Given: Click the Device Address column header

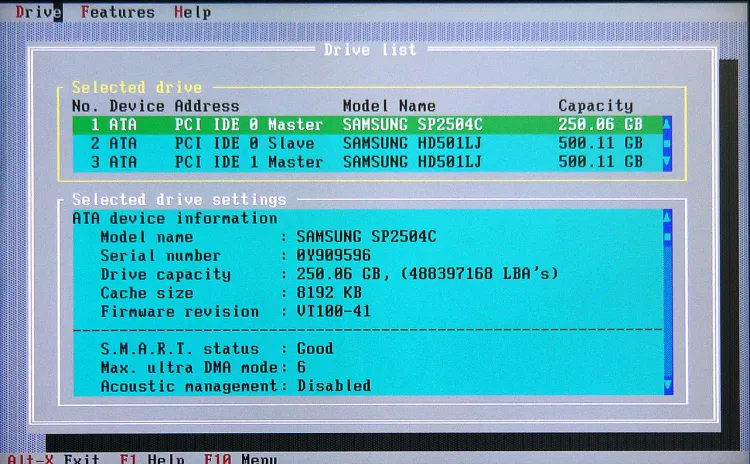Looking at the screenshot, I should [x=174, y=106].
